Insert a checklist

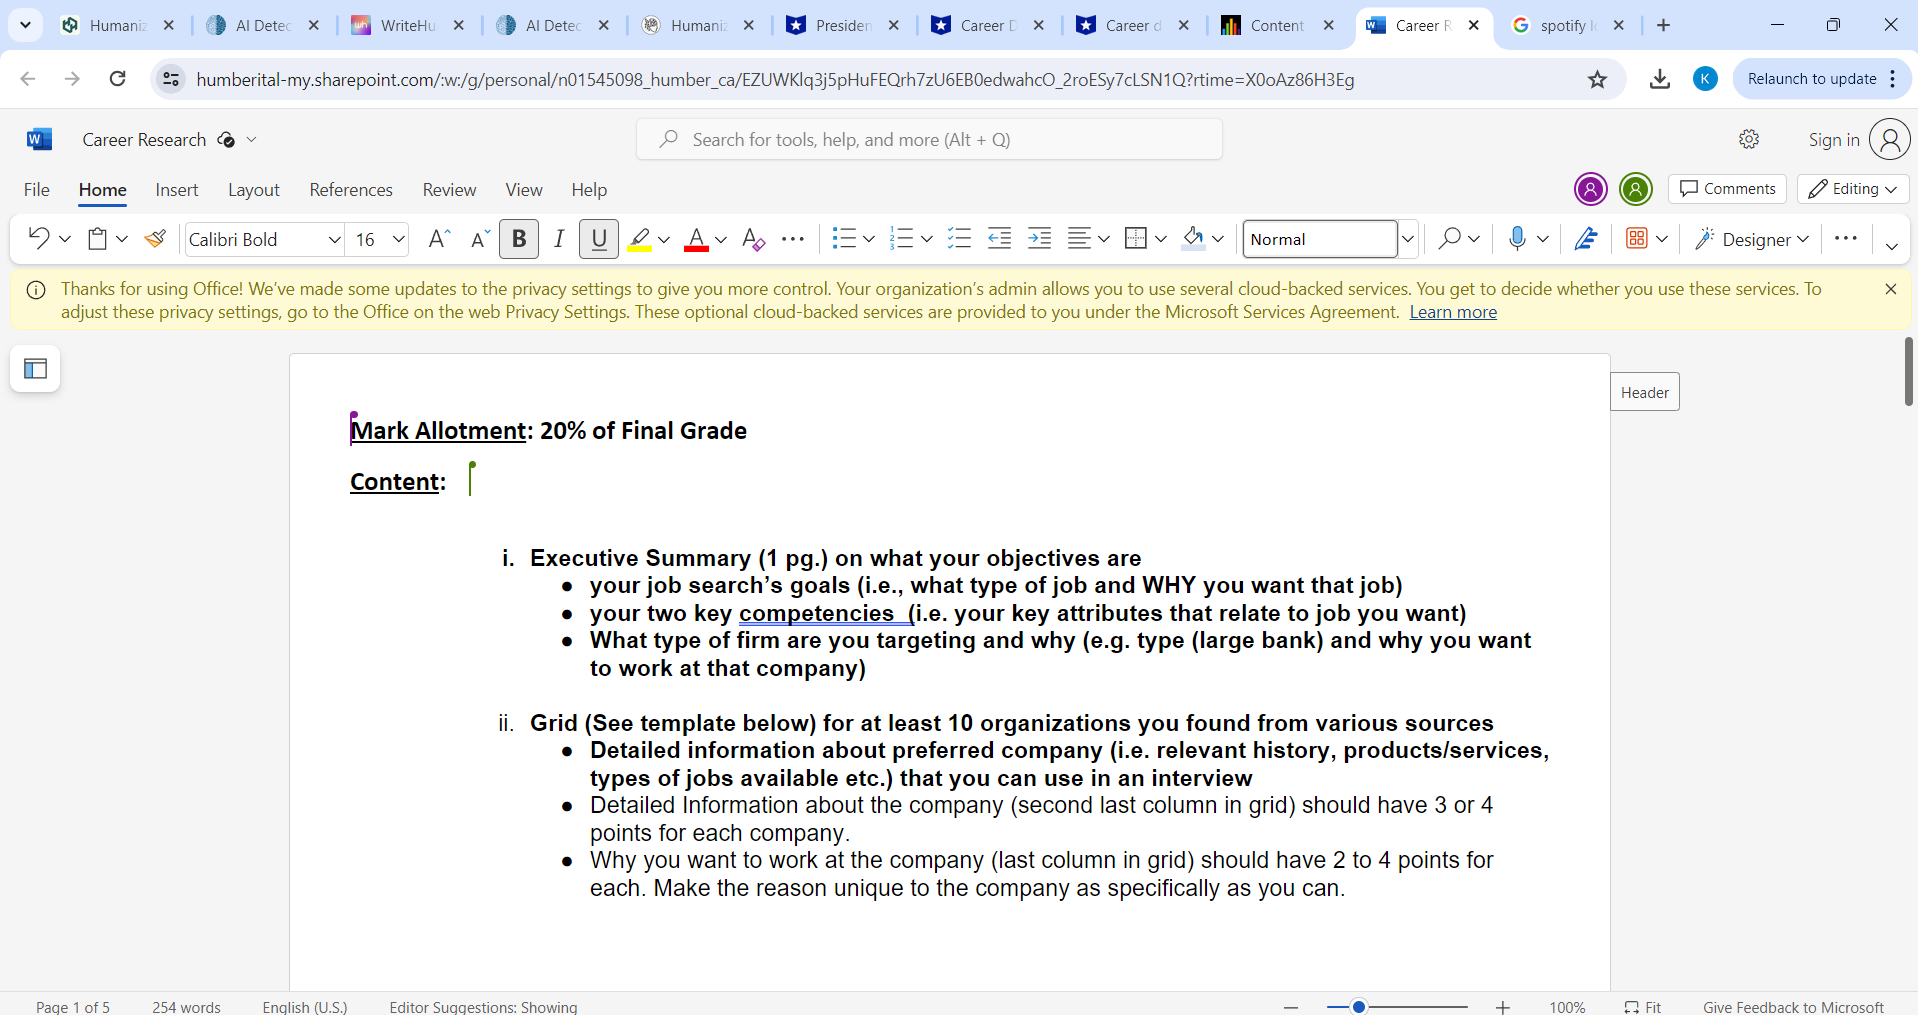coord(959,239)
